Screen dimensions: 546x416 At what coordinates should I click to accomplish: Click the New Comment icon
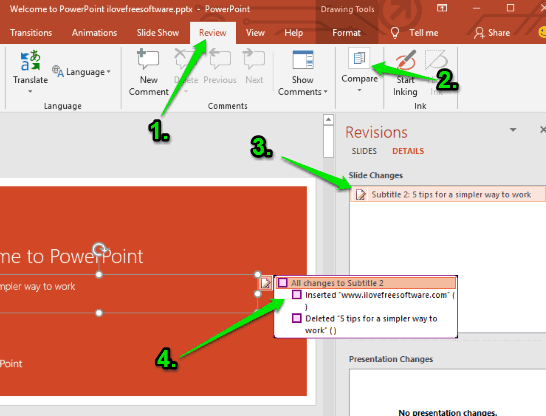click(148, 58)
